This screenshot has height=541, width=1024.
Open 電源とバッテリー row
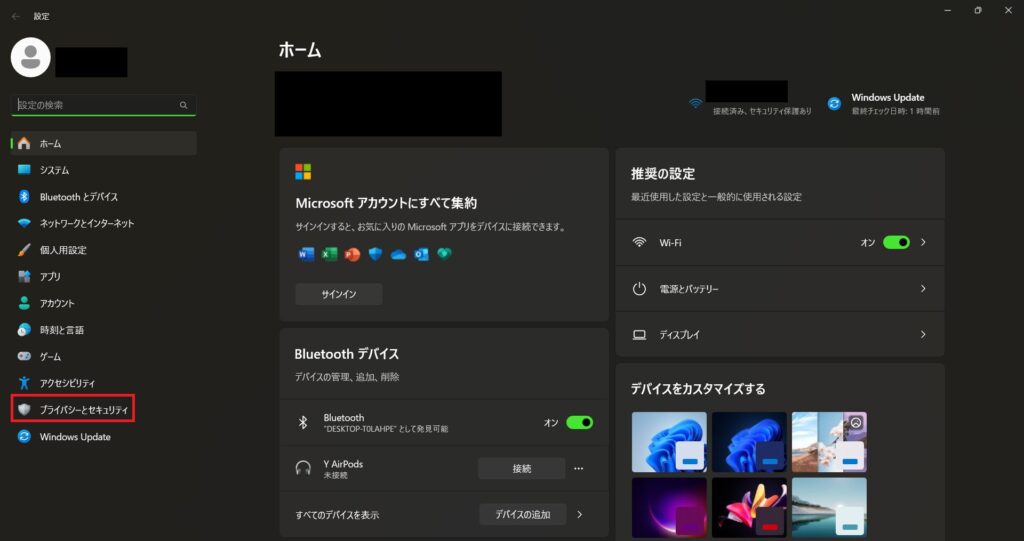pyautogui.click(x=780, y=288)
